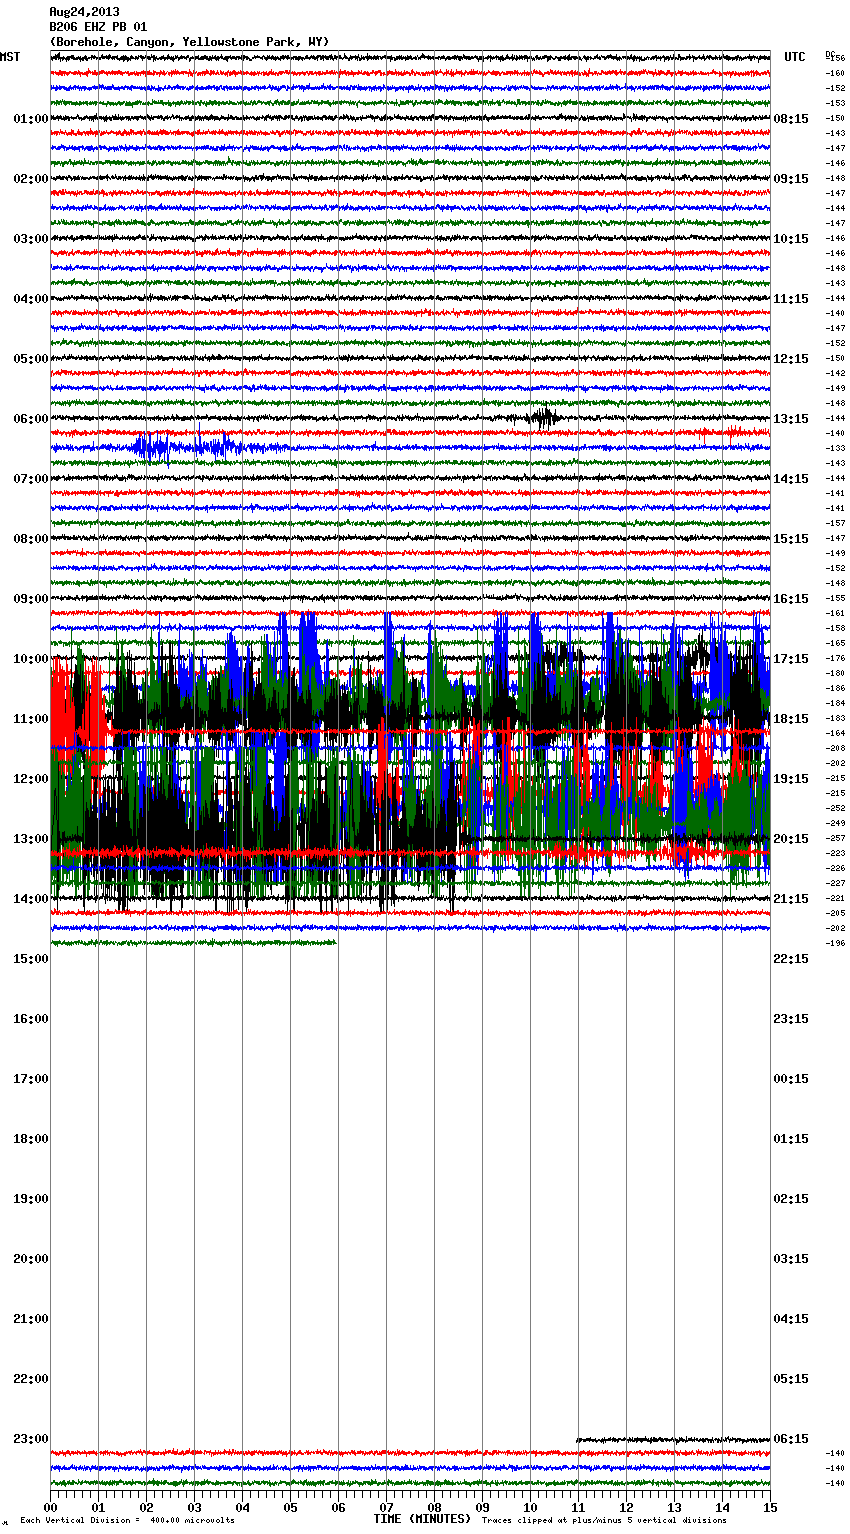Viewport: 850px width, 1534px height.
Task: Click the 07:00 MST time label
Action: click(31, 479)
